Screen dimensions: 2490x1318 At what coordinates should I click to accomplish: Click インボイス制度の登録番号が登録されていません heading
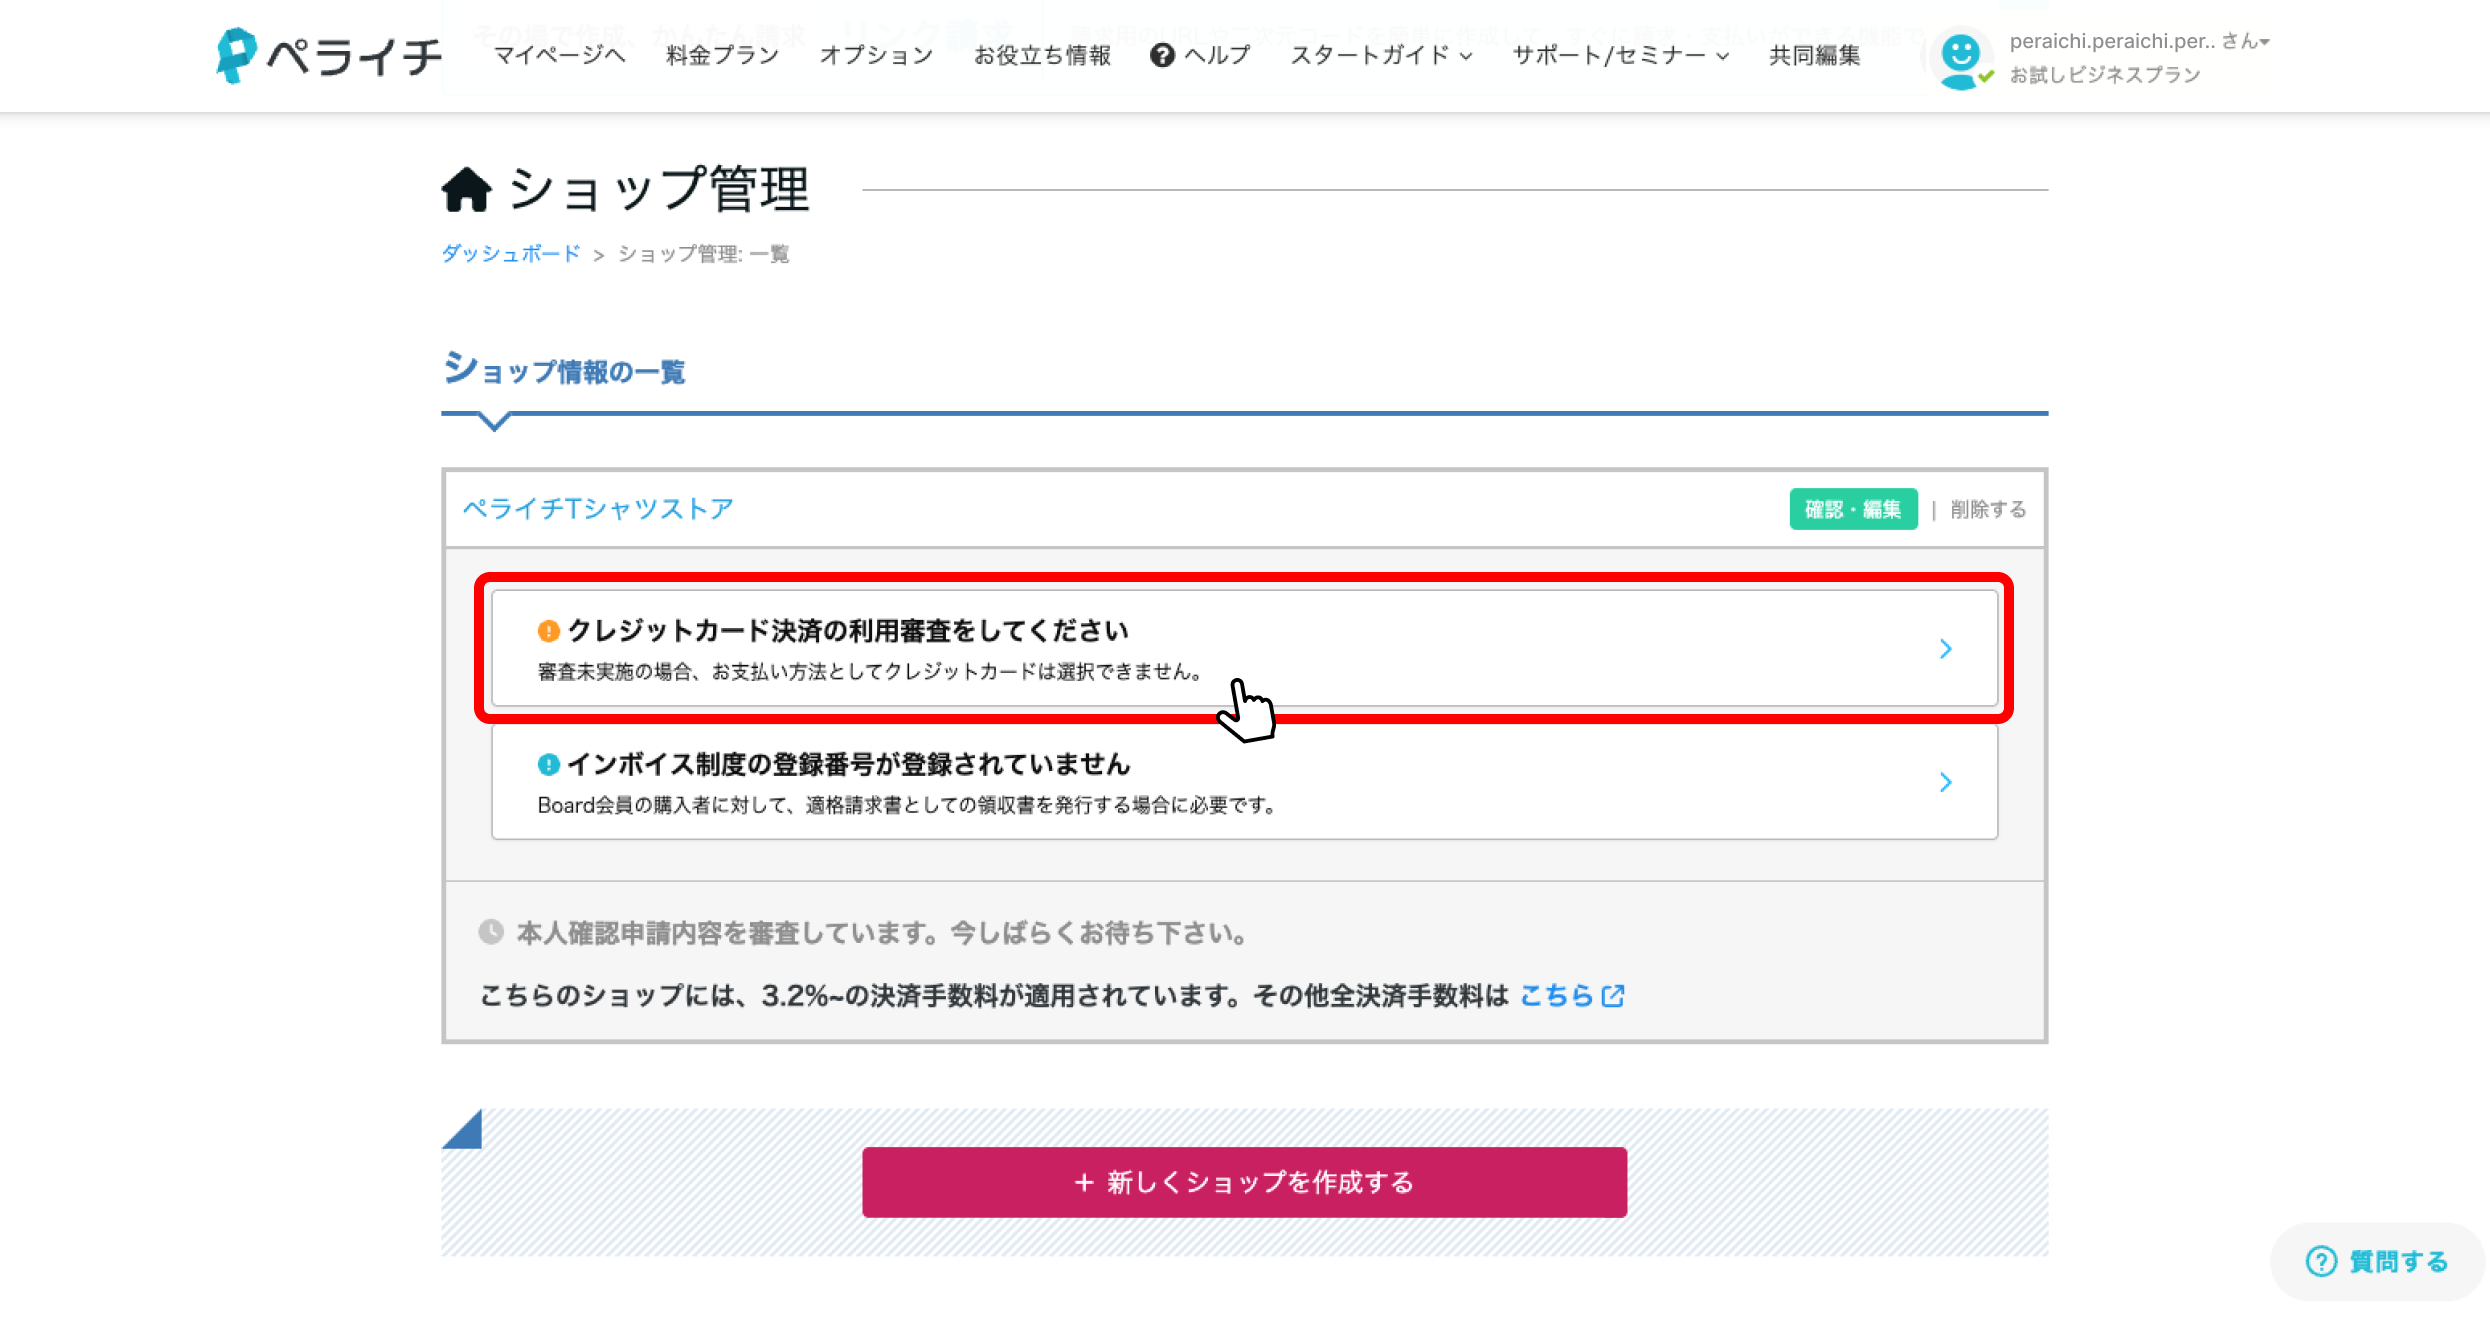click(849, 764)
